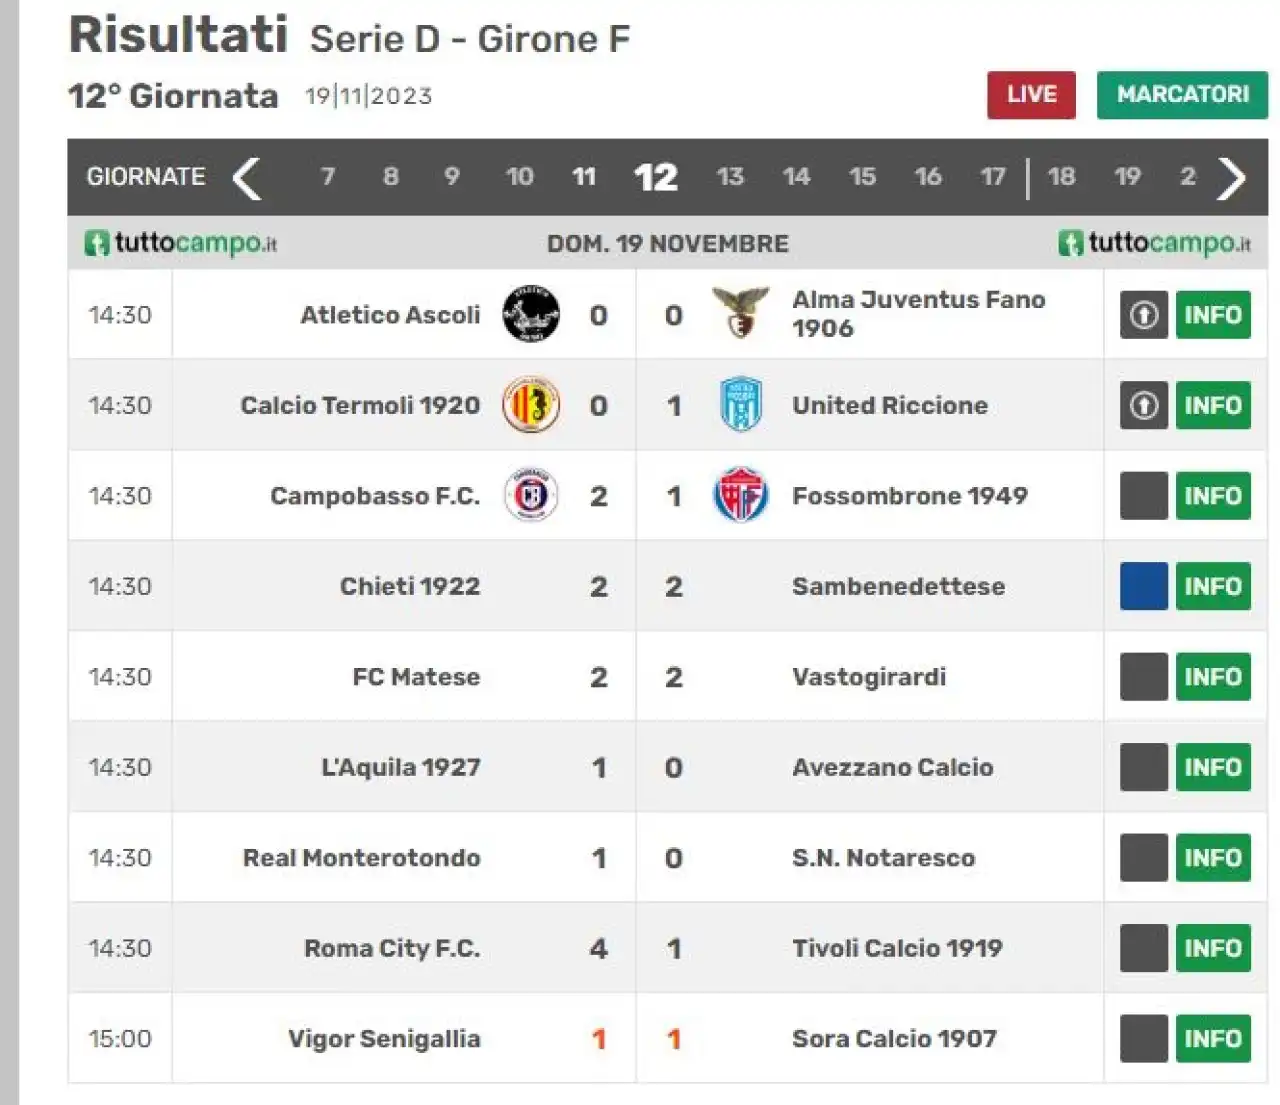Open the Calcio Termoli 1920 team crest
Image resolution: width=1280 pixels, height=1105 pixels.
531,405
